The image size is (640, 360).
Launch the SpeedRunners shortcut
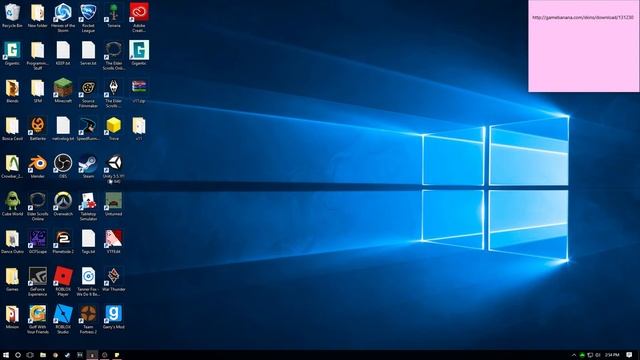click(88, 129)
